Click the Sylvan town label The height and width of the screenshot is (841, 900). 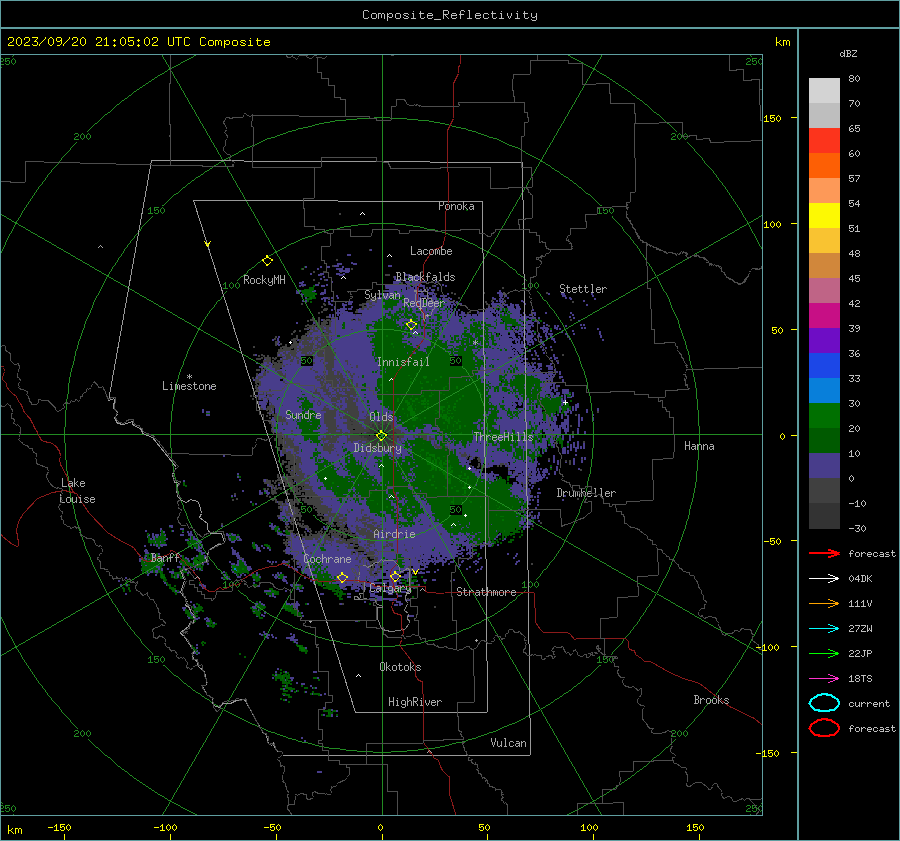[x=382, y=295]
